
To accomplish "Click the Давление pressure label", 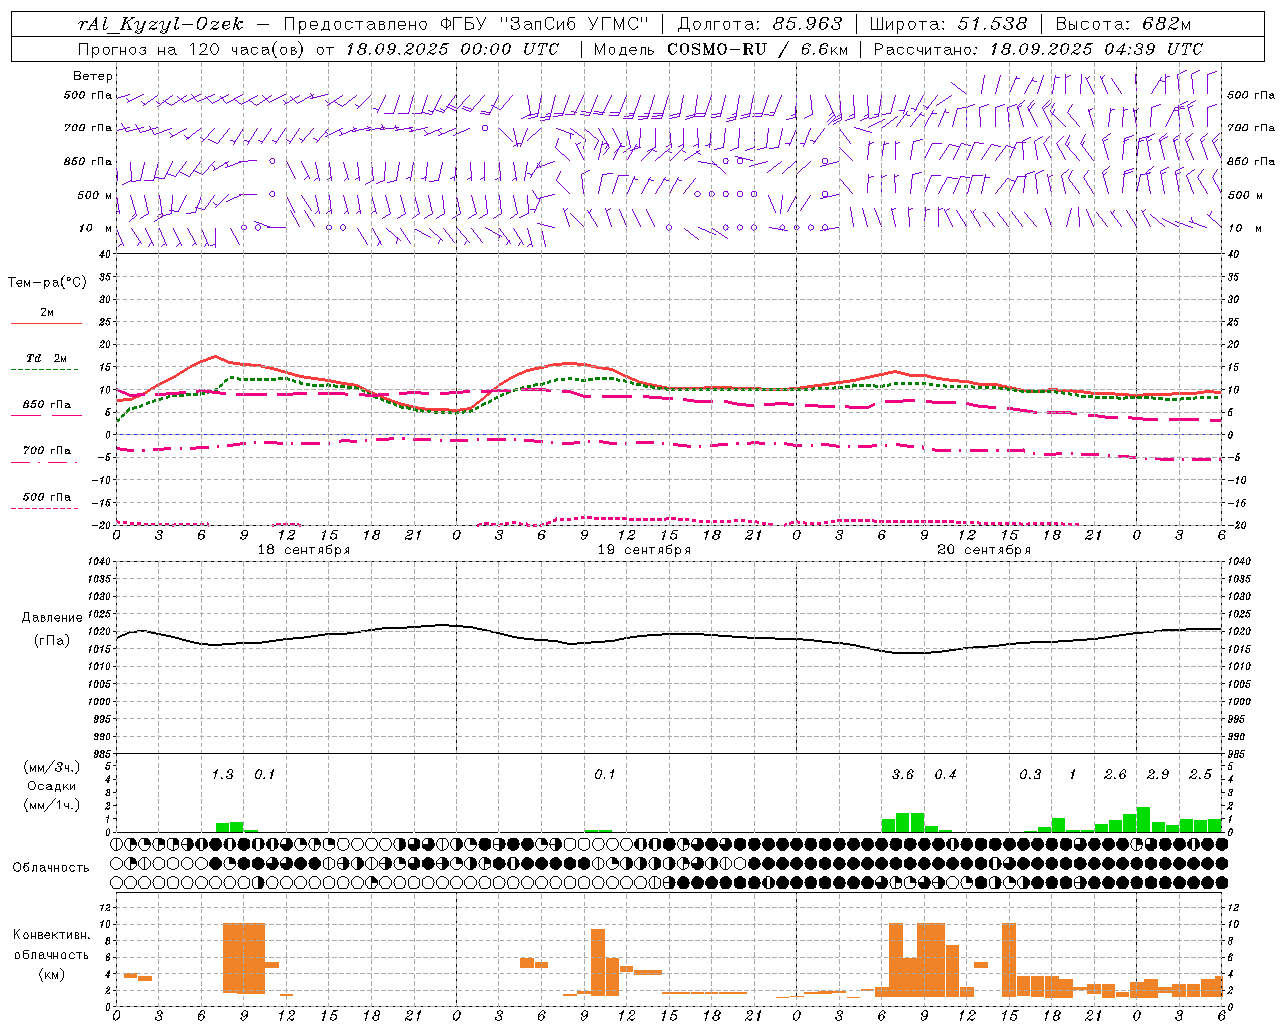I will coord(52,618).
